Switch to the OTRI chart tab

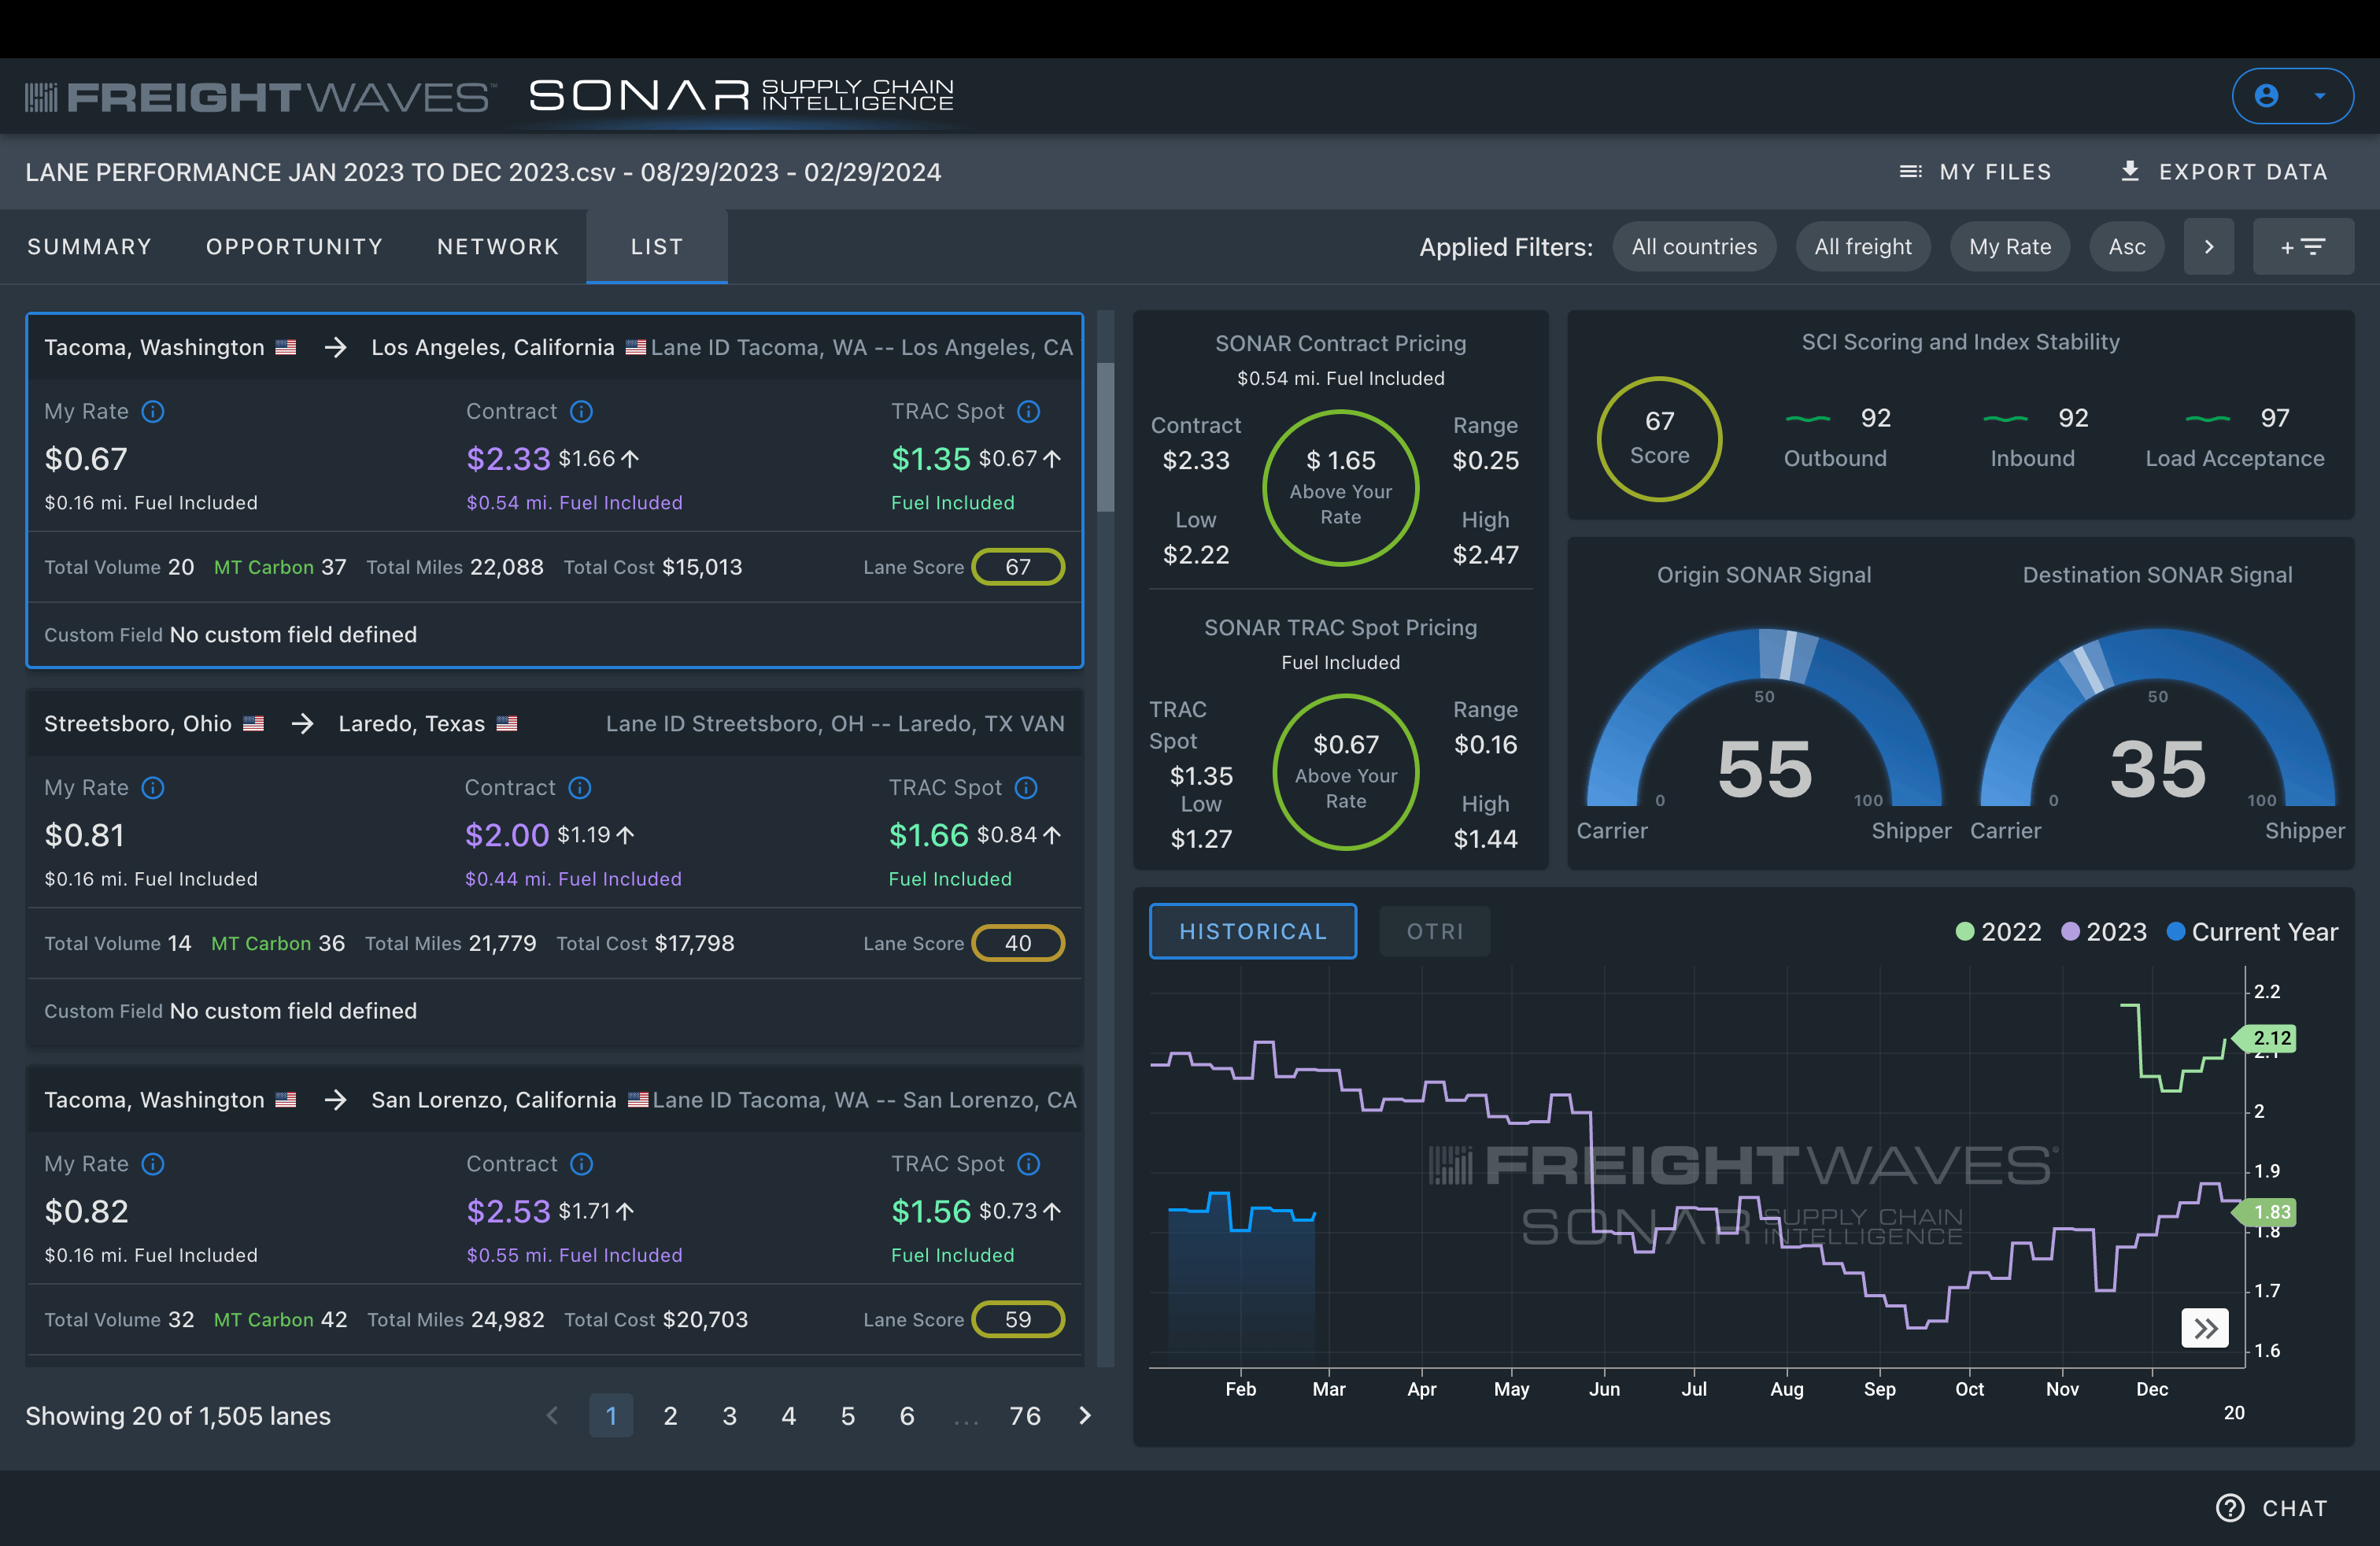[1435, 931]
